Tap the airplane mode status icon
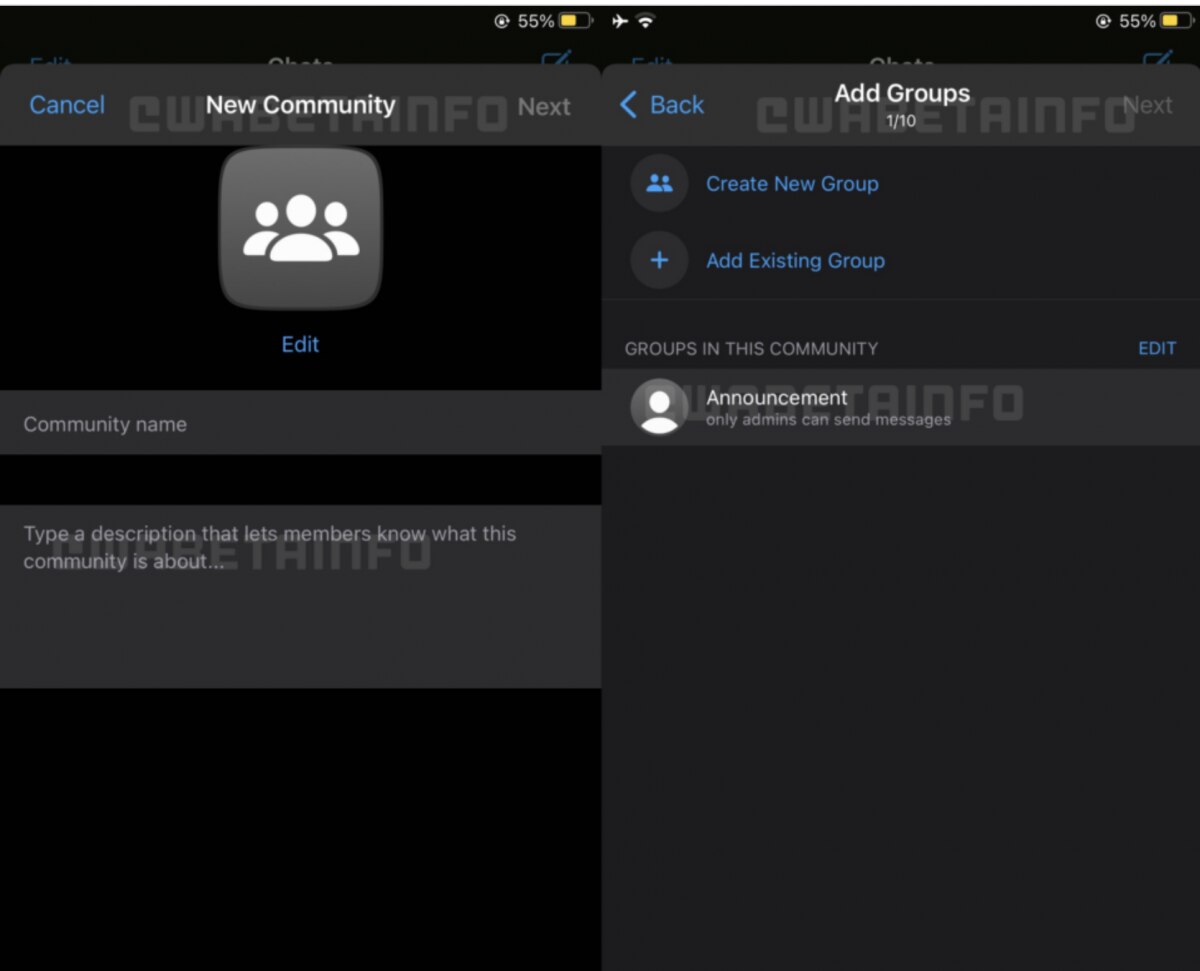The image size is (1200, 971). (620, 21)
